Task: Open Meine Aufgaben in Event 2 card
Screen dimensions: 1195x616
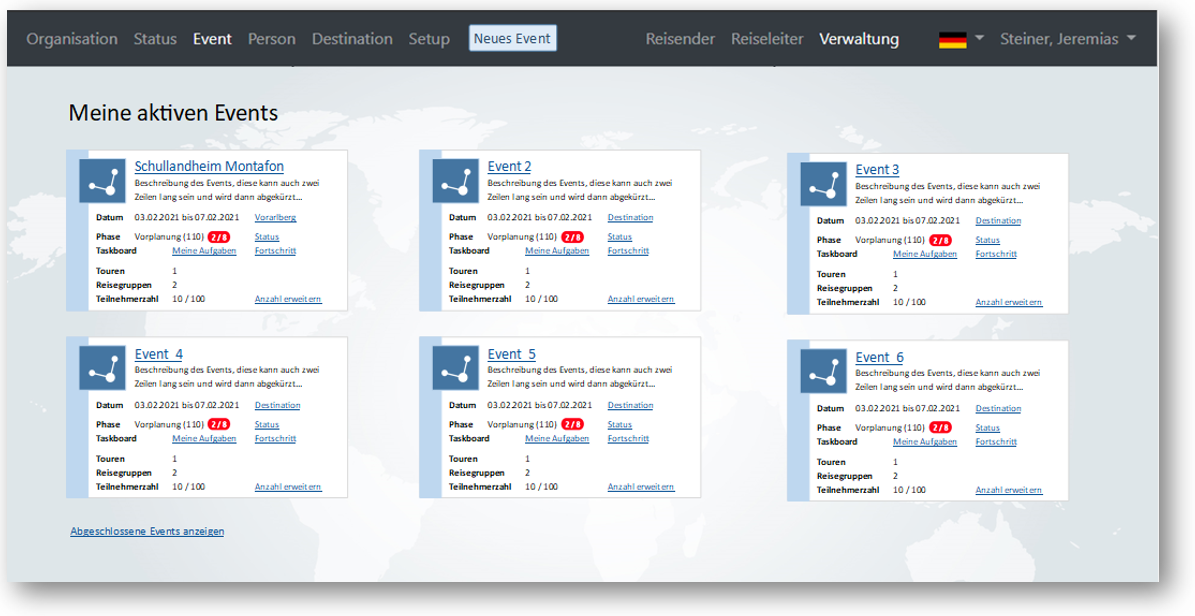Action: click(557, 251)
